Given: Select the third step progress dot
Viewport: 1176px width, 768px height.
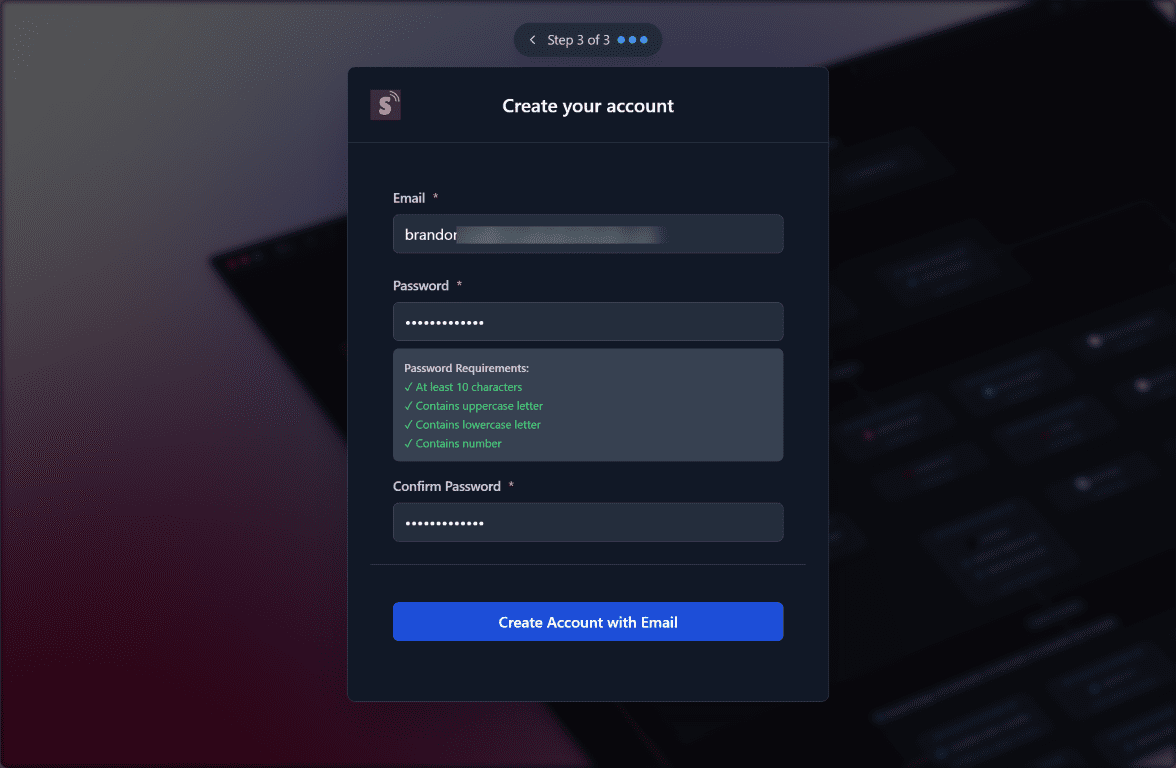Looking at the screenshot, I should [644, 40].
